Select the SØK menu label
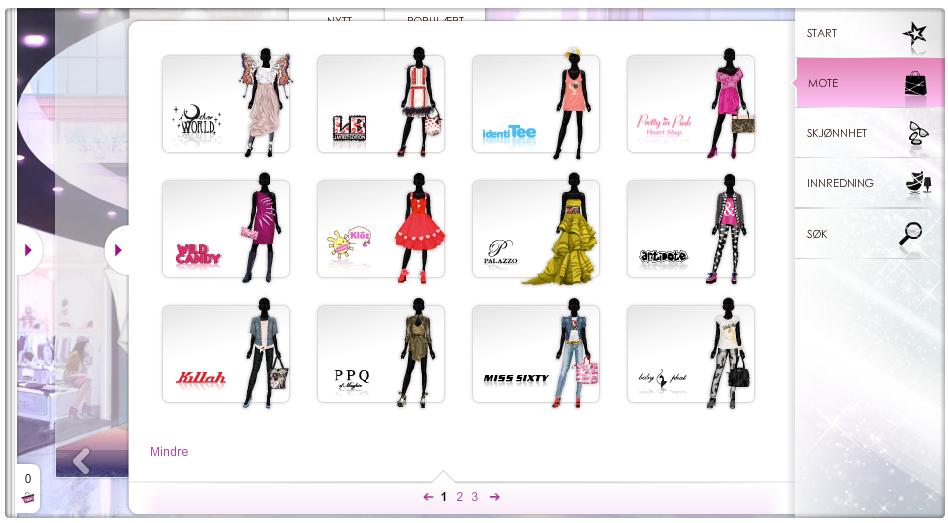948x523 pixels. click(x=817, y=234)
